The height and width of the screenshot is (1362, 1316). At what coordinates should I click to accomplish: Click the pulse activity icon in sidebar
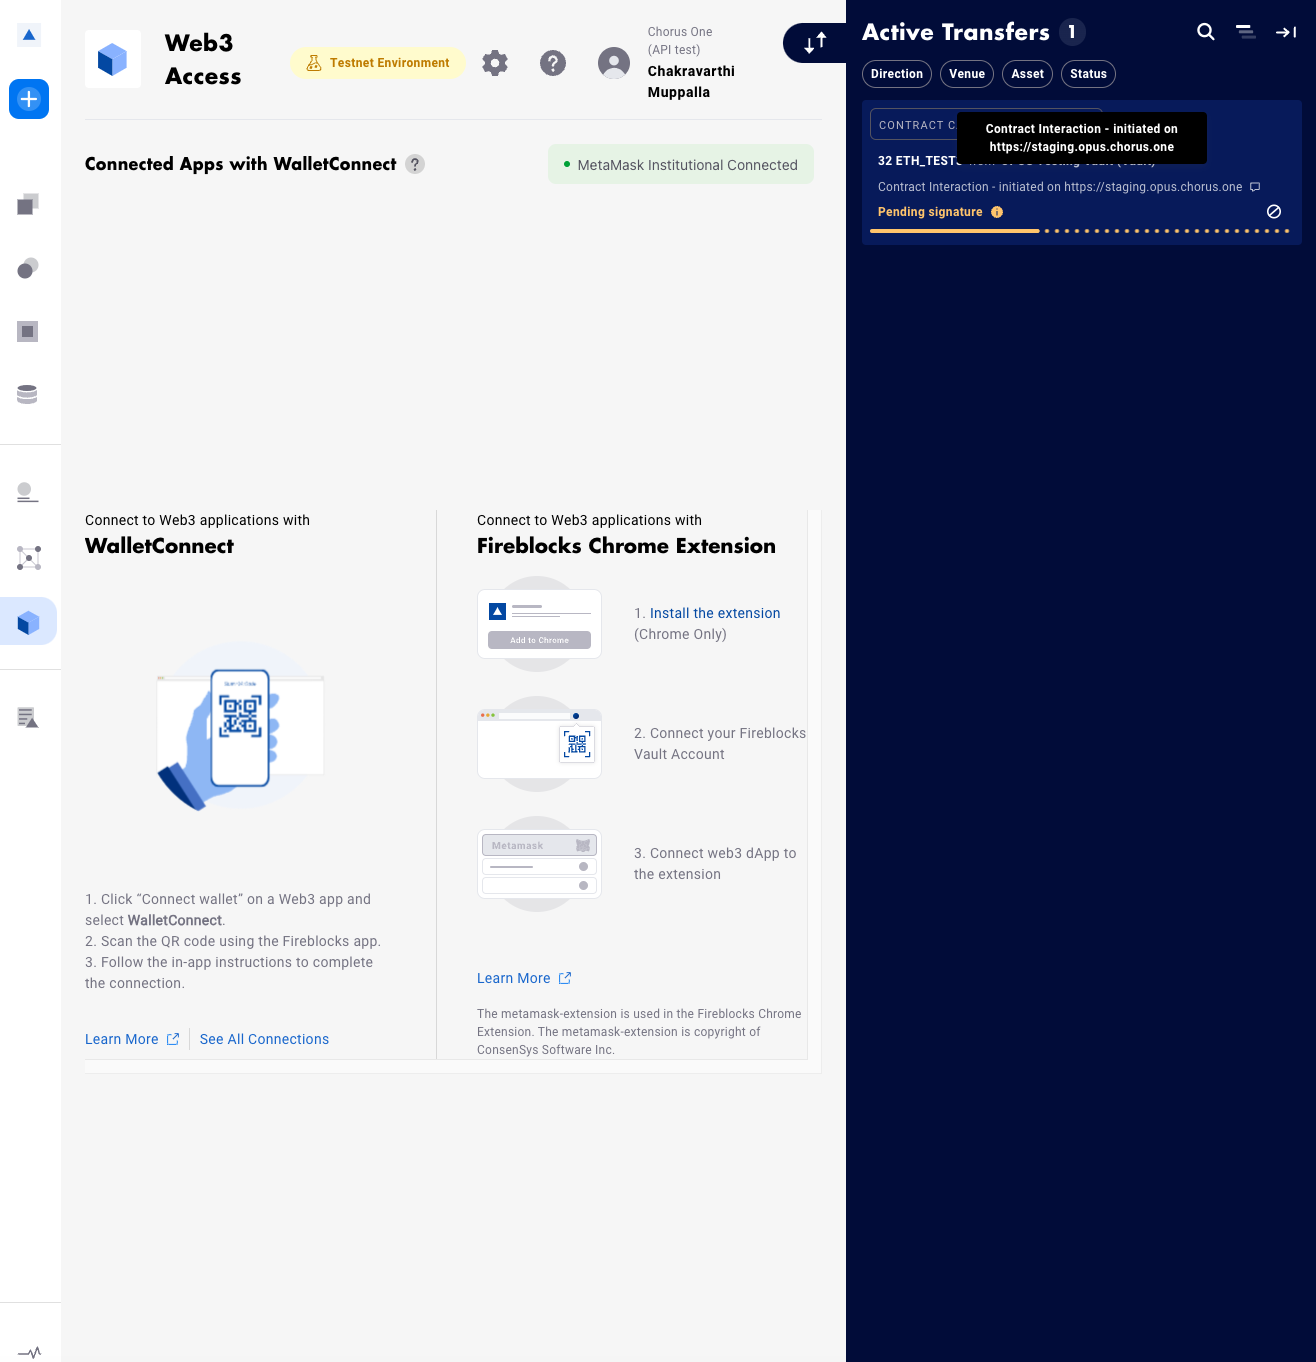click(x=29, y=1352)
